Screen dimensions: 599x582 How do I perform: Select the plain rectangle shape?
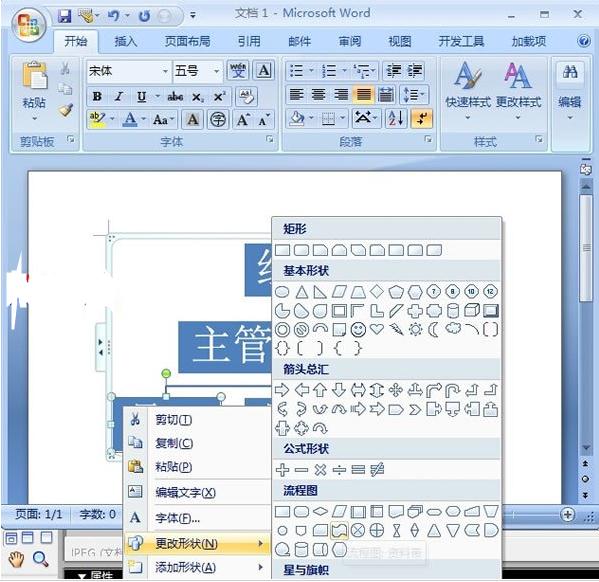(282, 250)
